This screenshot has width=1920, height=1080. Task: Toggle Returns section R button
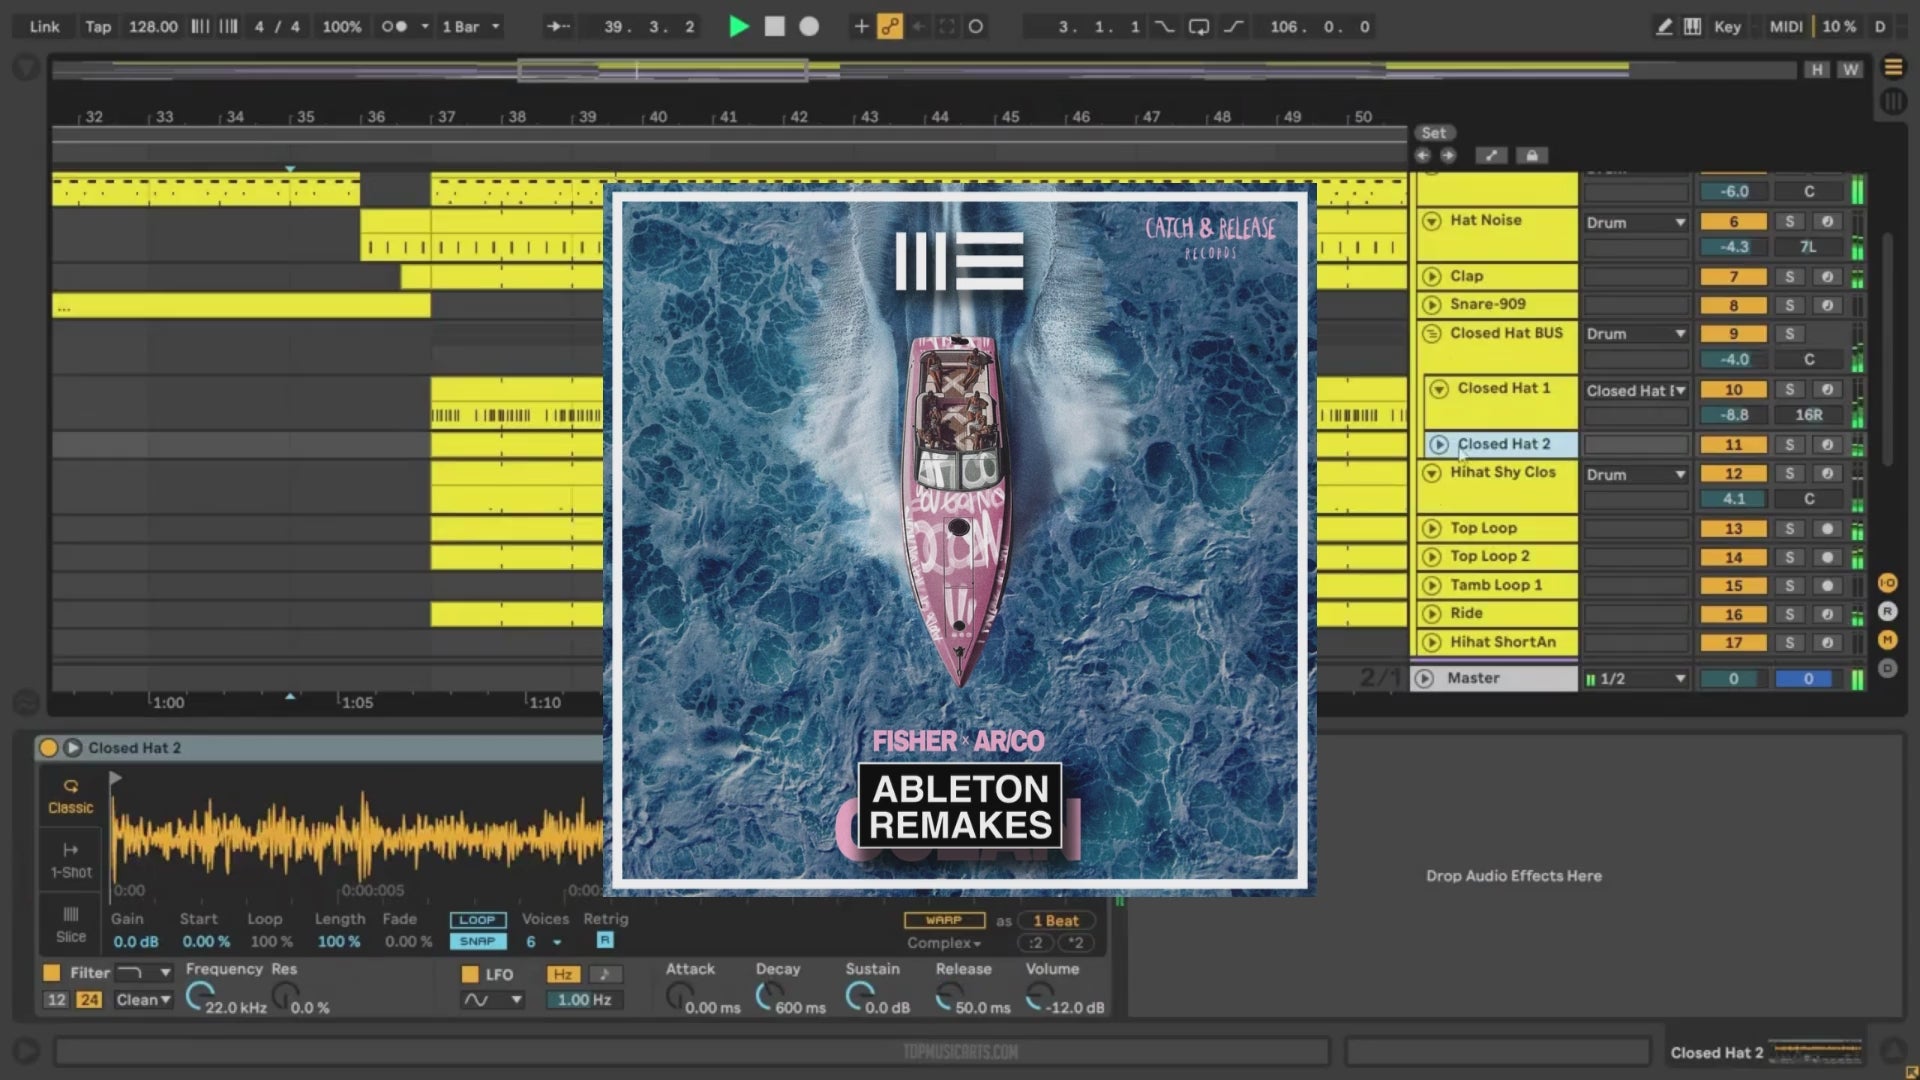coord(1887,611)
